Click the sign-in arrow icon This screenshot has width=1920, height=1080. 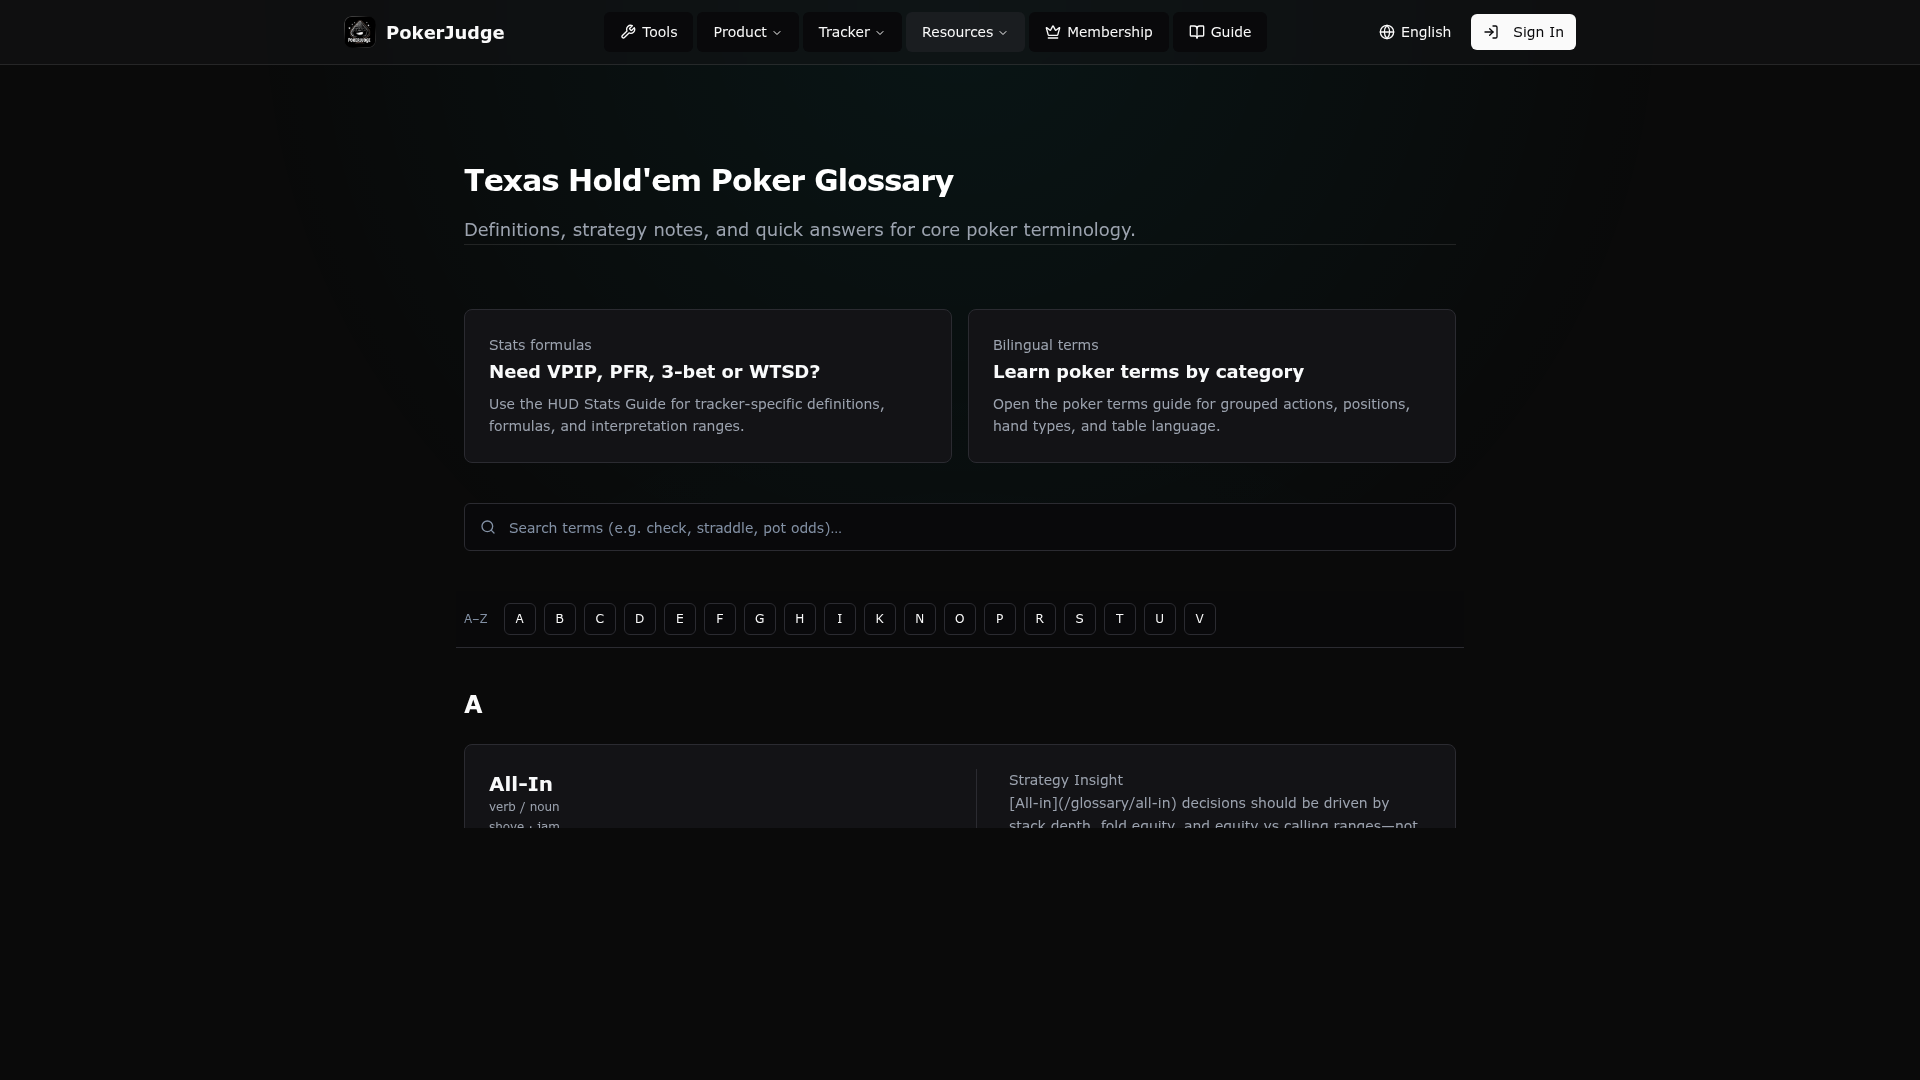[1491, 32]
